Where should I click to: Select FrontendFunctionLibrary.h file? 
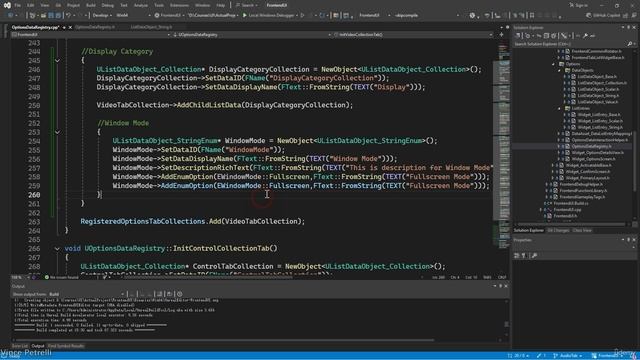(x=583, y=191)
